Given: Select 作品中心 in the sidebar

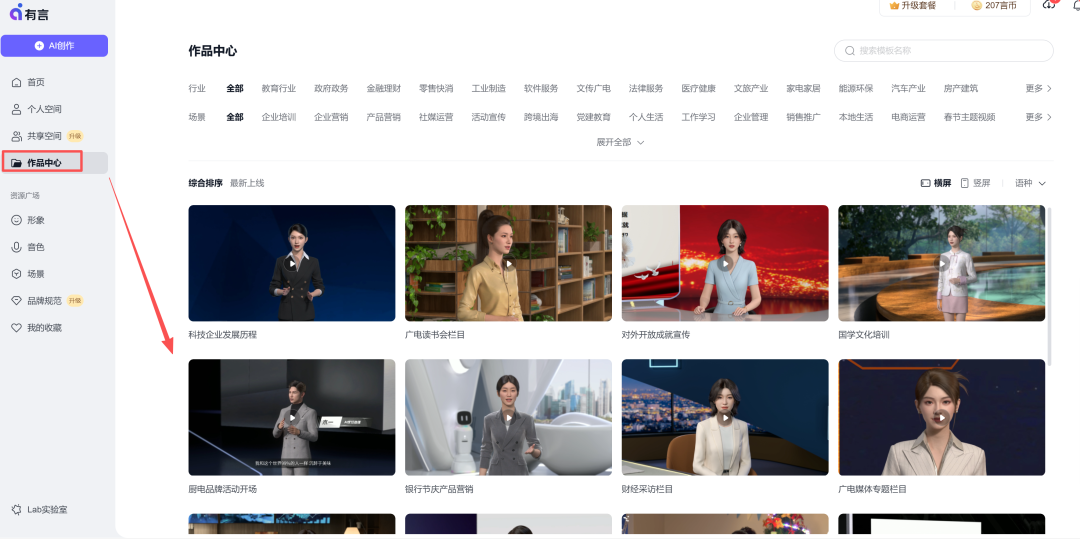Looking at the screenshot, I should [54, 163].
